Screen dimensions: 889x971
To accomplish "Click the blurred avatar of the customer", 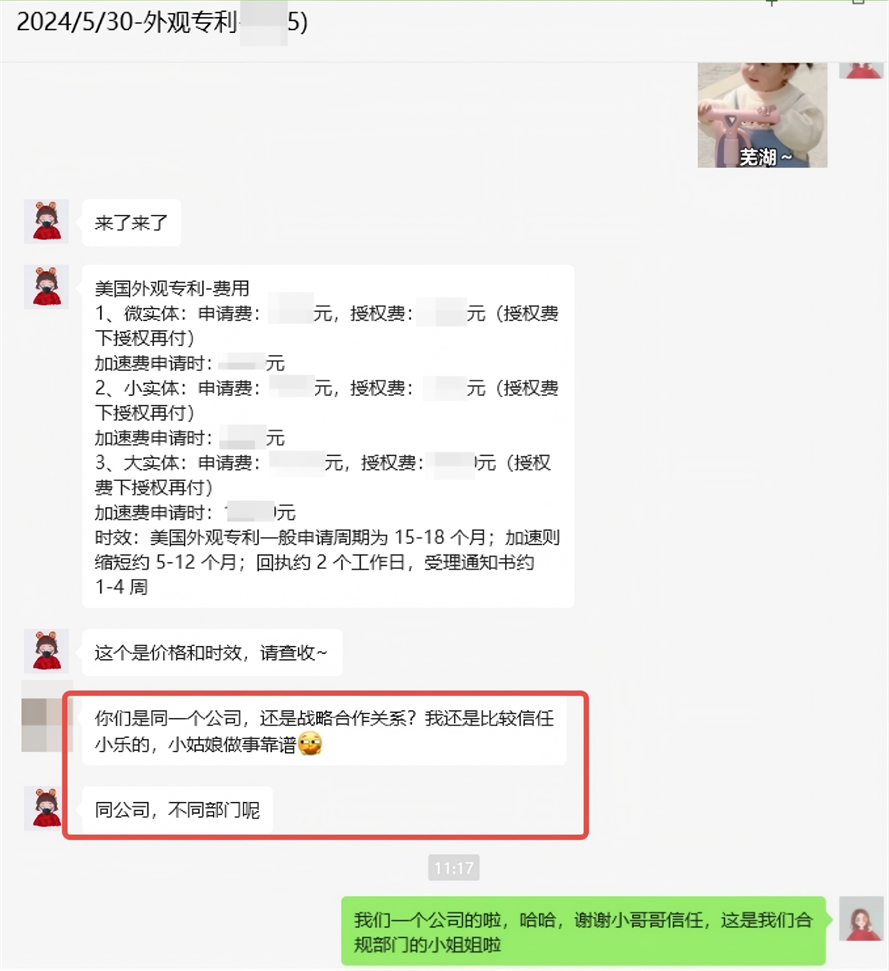I will coord(46,716).
